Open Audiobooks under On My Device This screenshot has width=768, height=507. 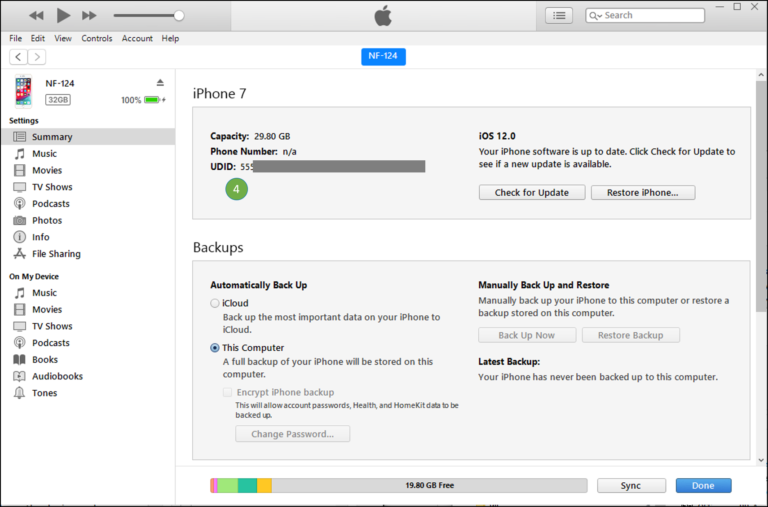57,376
